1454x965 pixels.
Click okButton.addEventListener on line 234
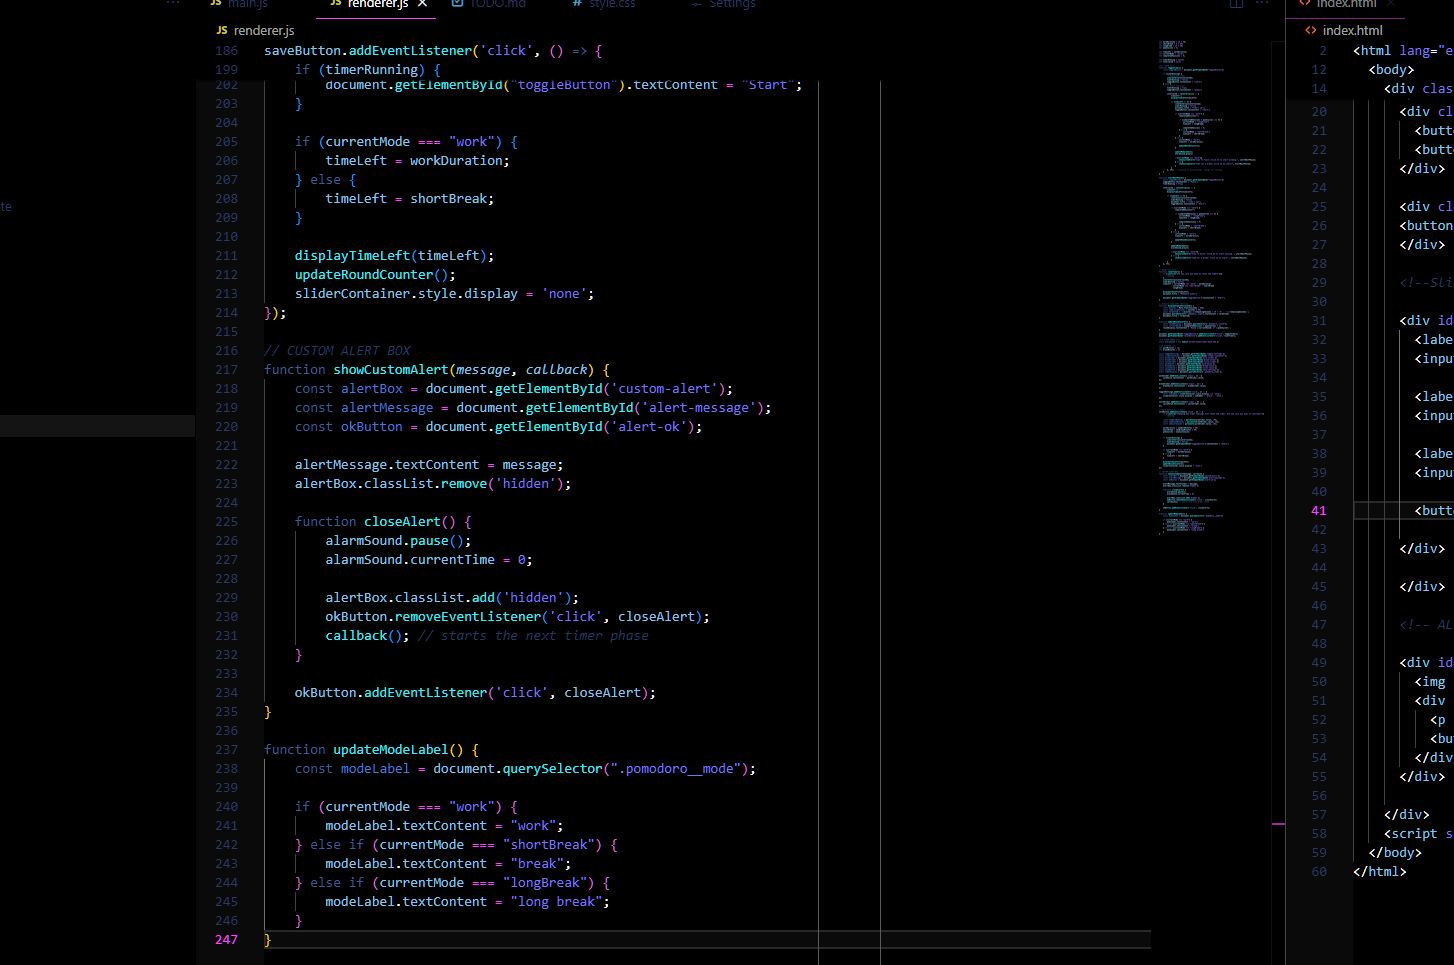[391, 693]
